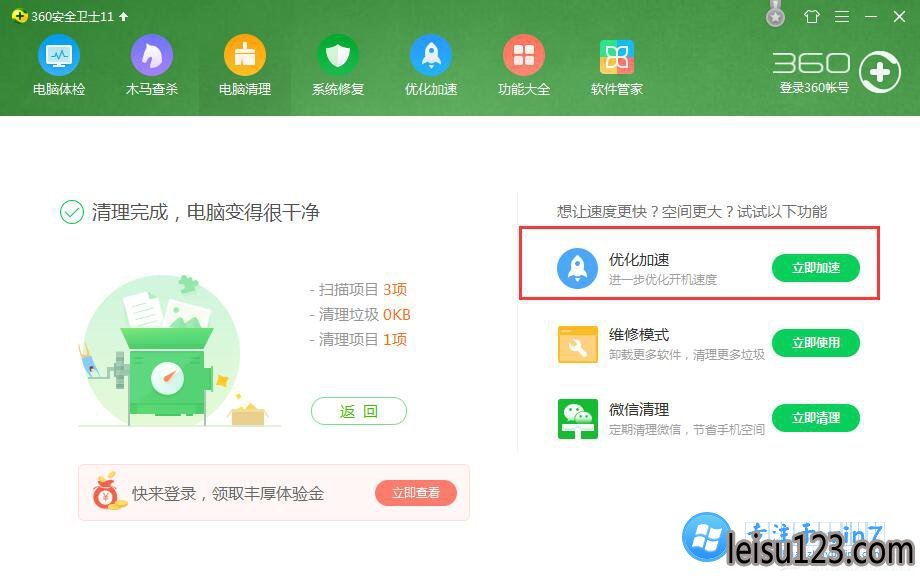Launch the 软件管家 software manager icon
920x580 pixels.
point(617,57)
